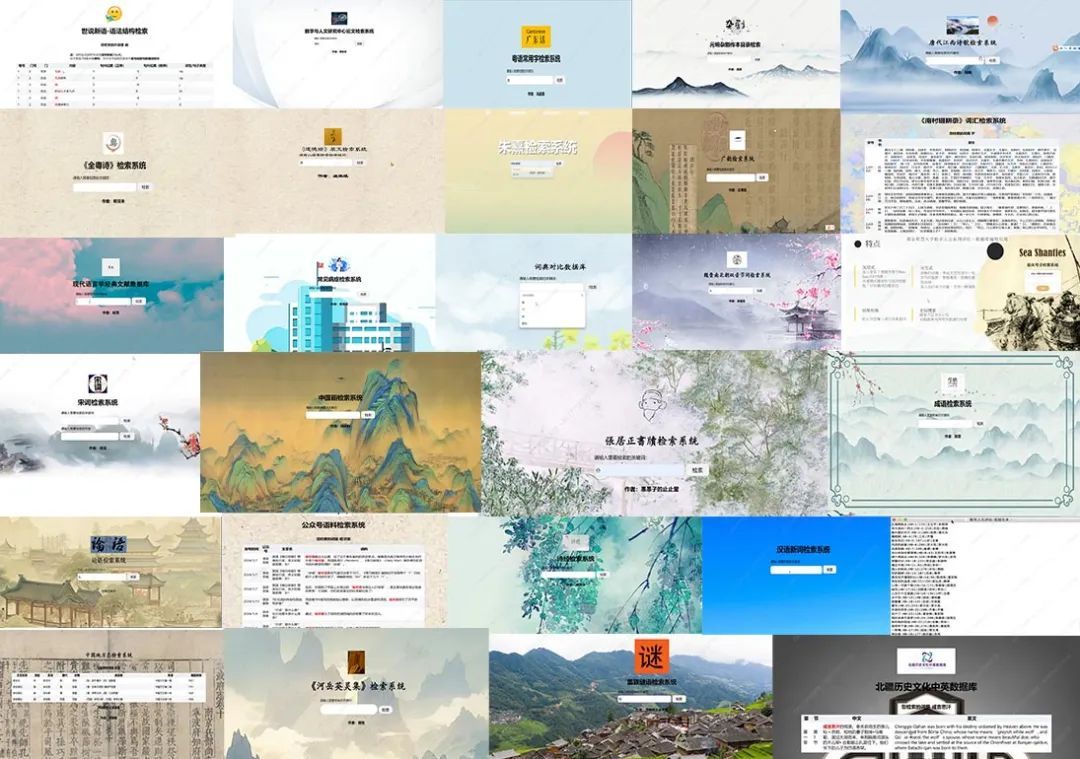Click the 论语 calligraphy logo
This screenshot has height=759, width=1080.
tap(108, 546)
